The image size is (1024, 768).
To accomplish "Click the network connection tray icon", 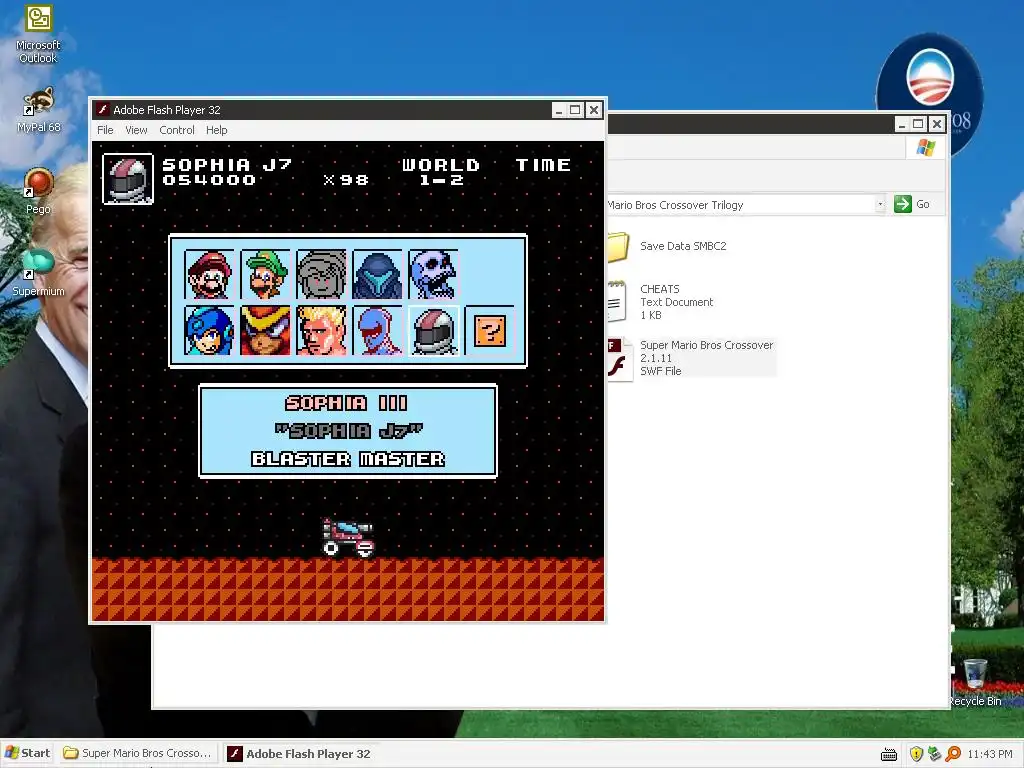I will pos(935,754).
